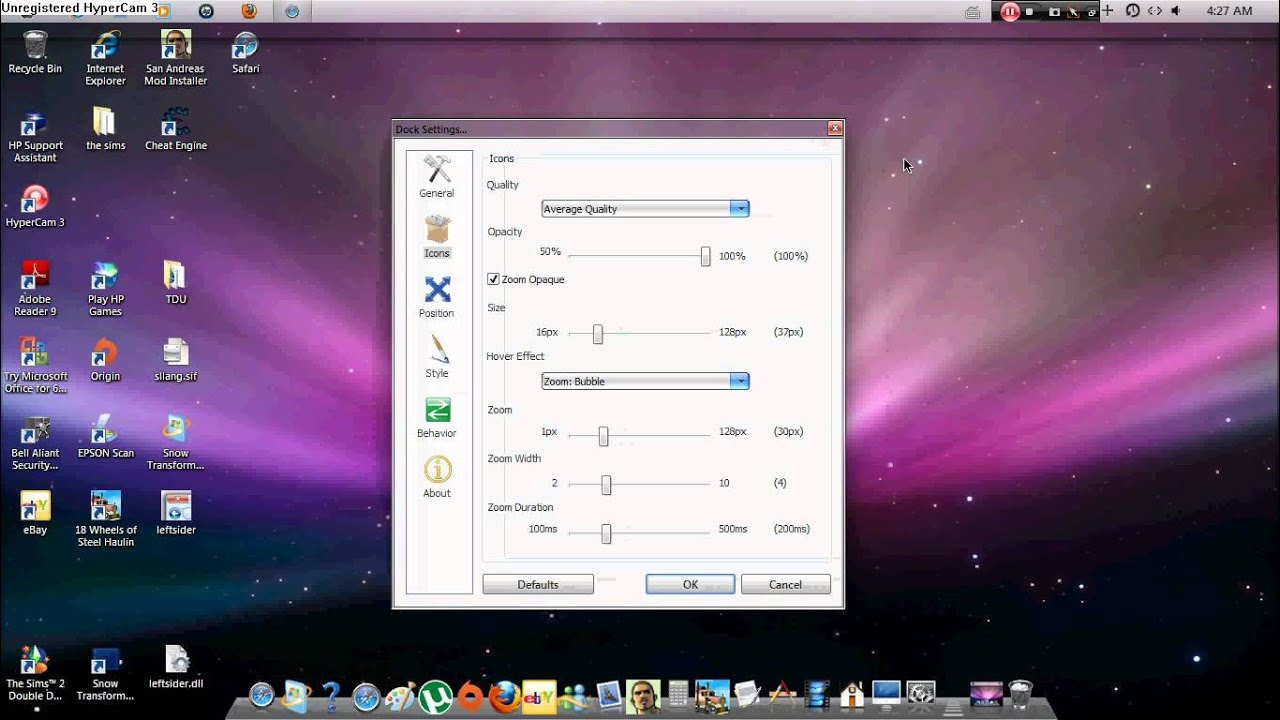Viewport: 1280px width, 720px height.
Task: Open the Position settings section
Action: (437, 297)
